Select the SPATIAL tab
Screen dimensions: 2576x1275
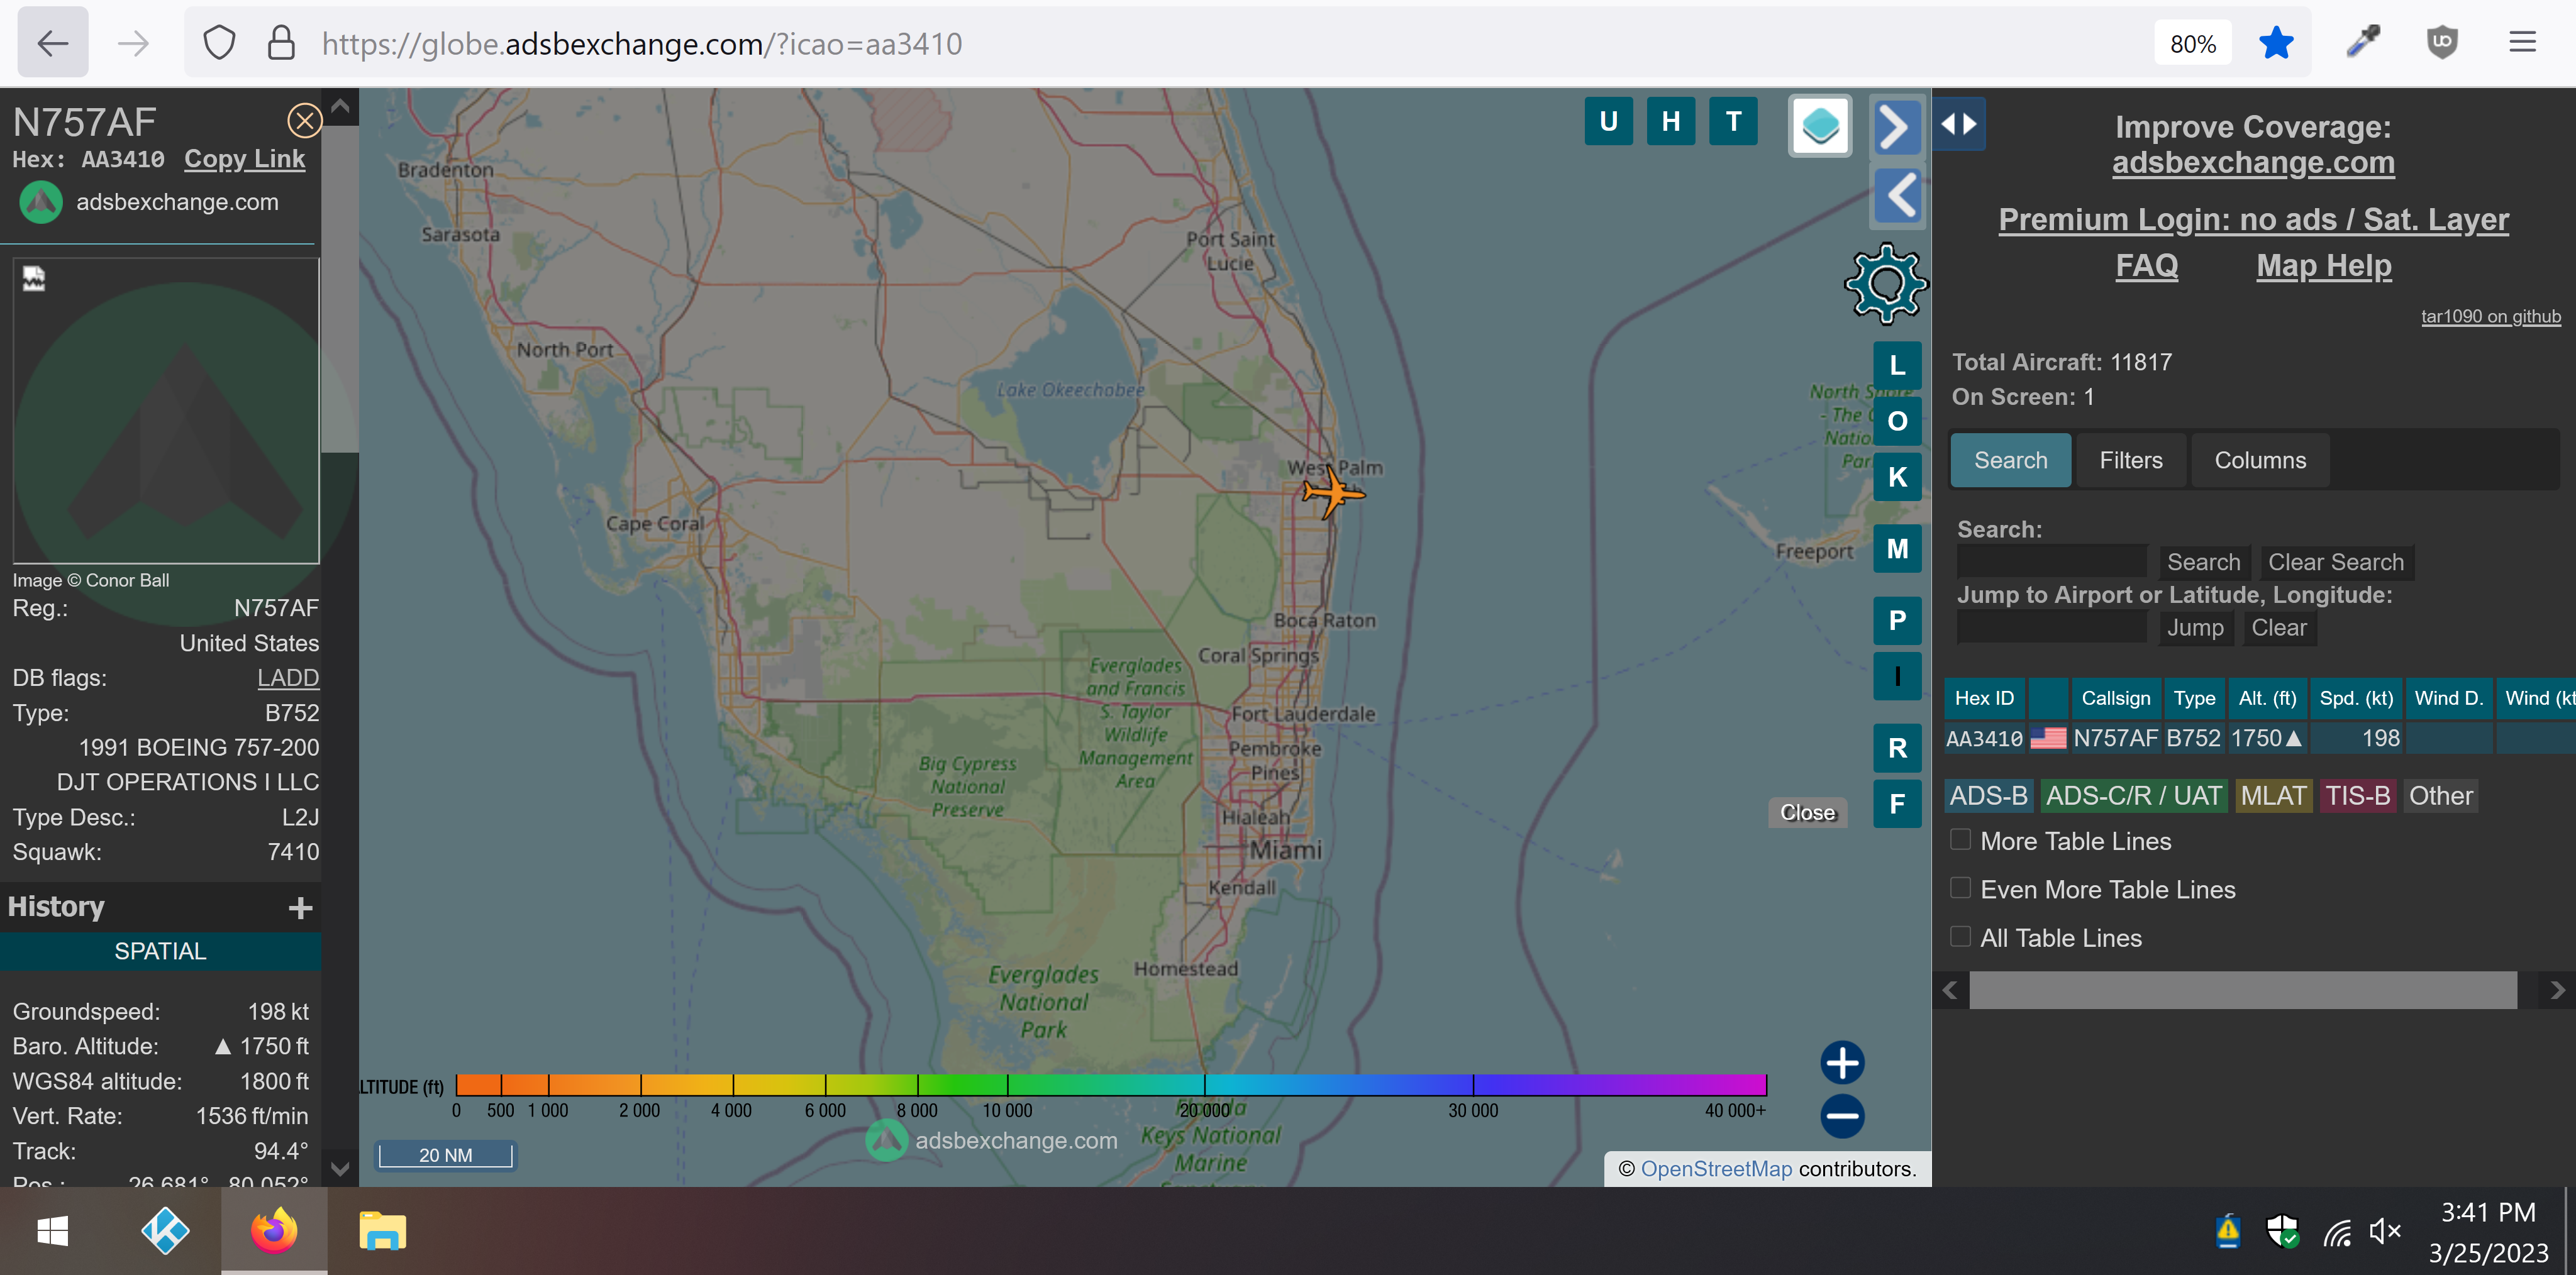160,951
